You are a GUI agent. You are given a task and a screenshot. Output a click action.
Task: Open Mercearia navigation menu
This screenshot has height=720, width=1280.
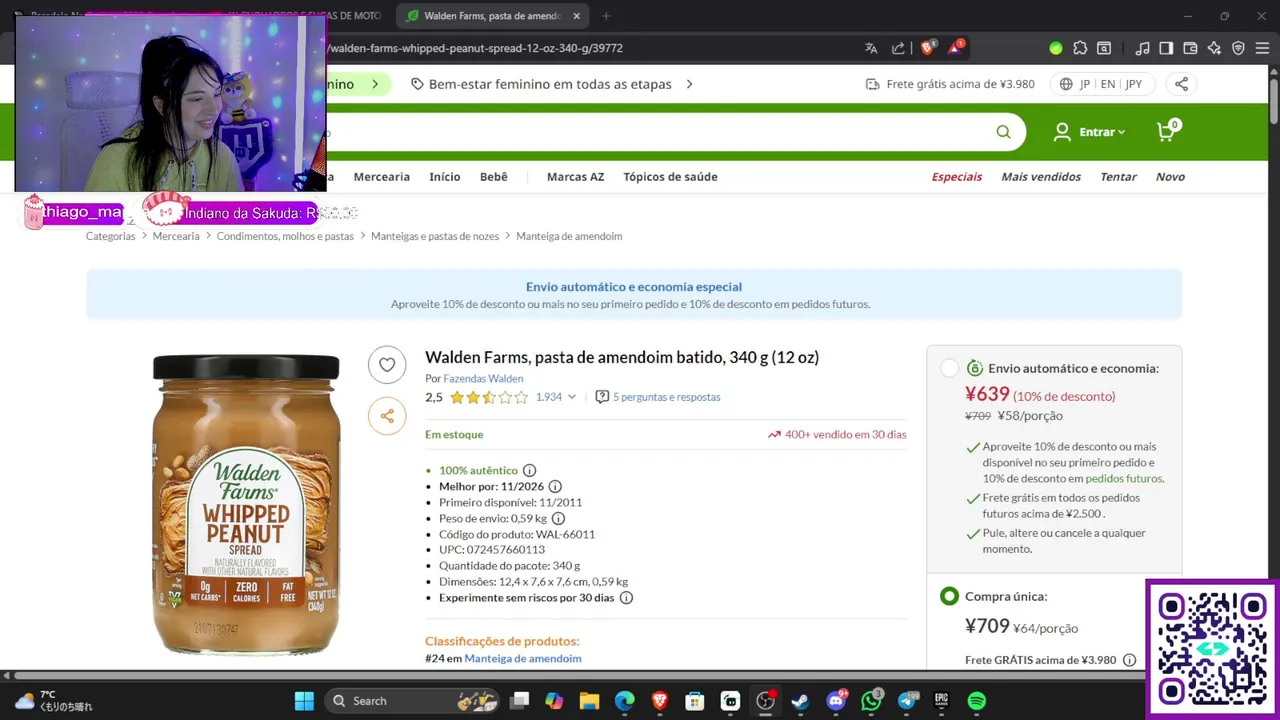[x=381, y=177]
